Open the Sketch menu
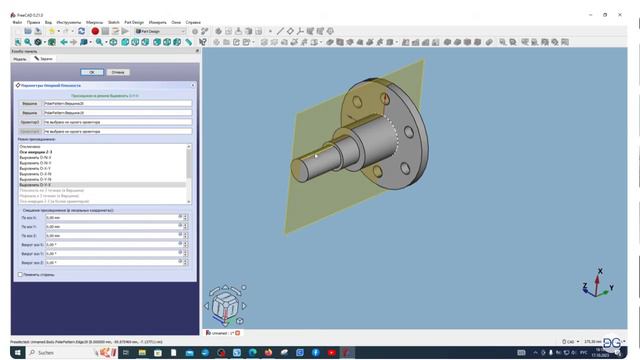 pos(113,22)
